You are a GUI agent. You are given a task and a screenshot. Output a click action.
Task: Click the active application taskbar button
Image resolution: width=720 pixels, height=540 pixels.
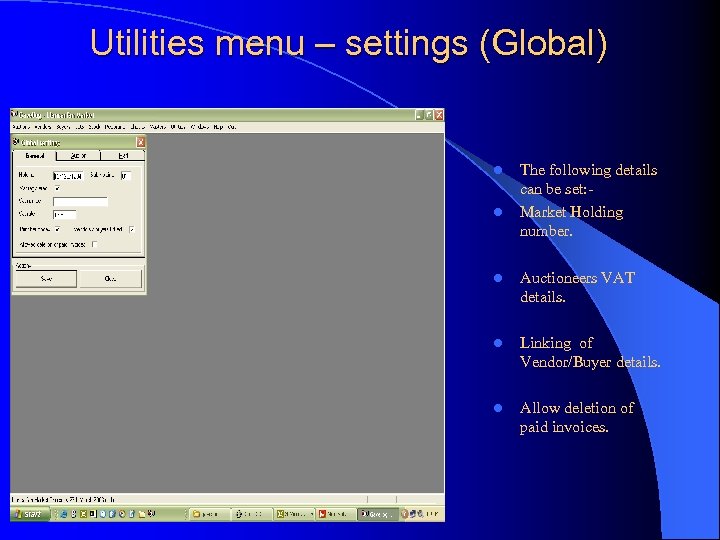pyautogui.click(x=378, y=514)
